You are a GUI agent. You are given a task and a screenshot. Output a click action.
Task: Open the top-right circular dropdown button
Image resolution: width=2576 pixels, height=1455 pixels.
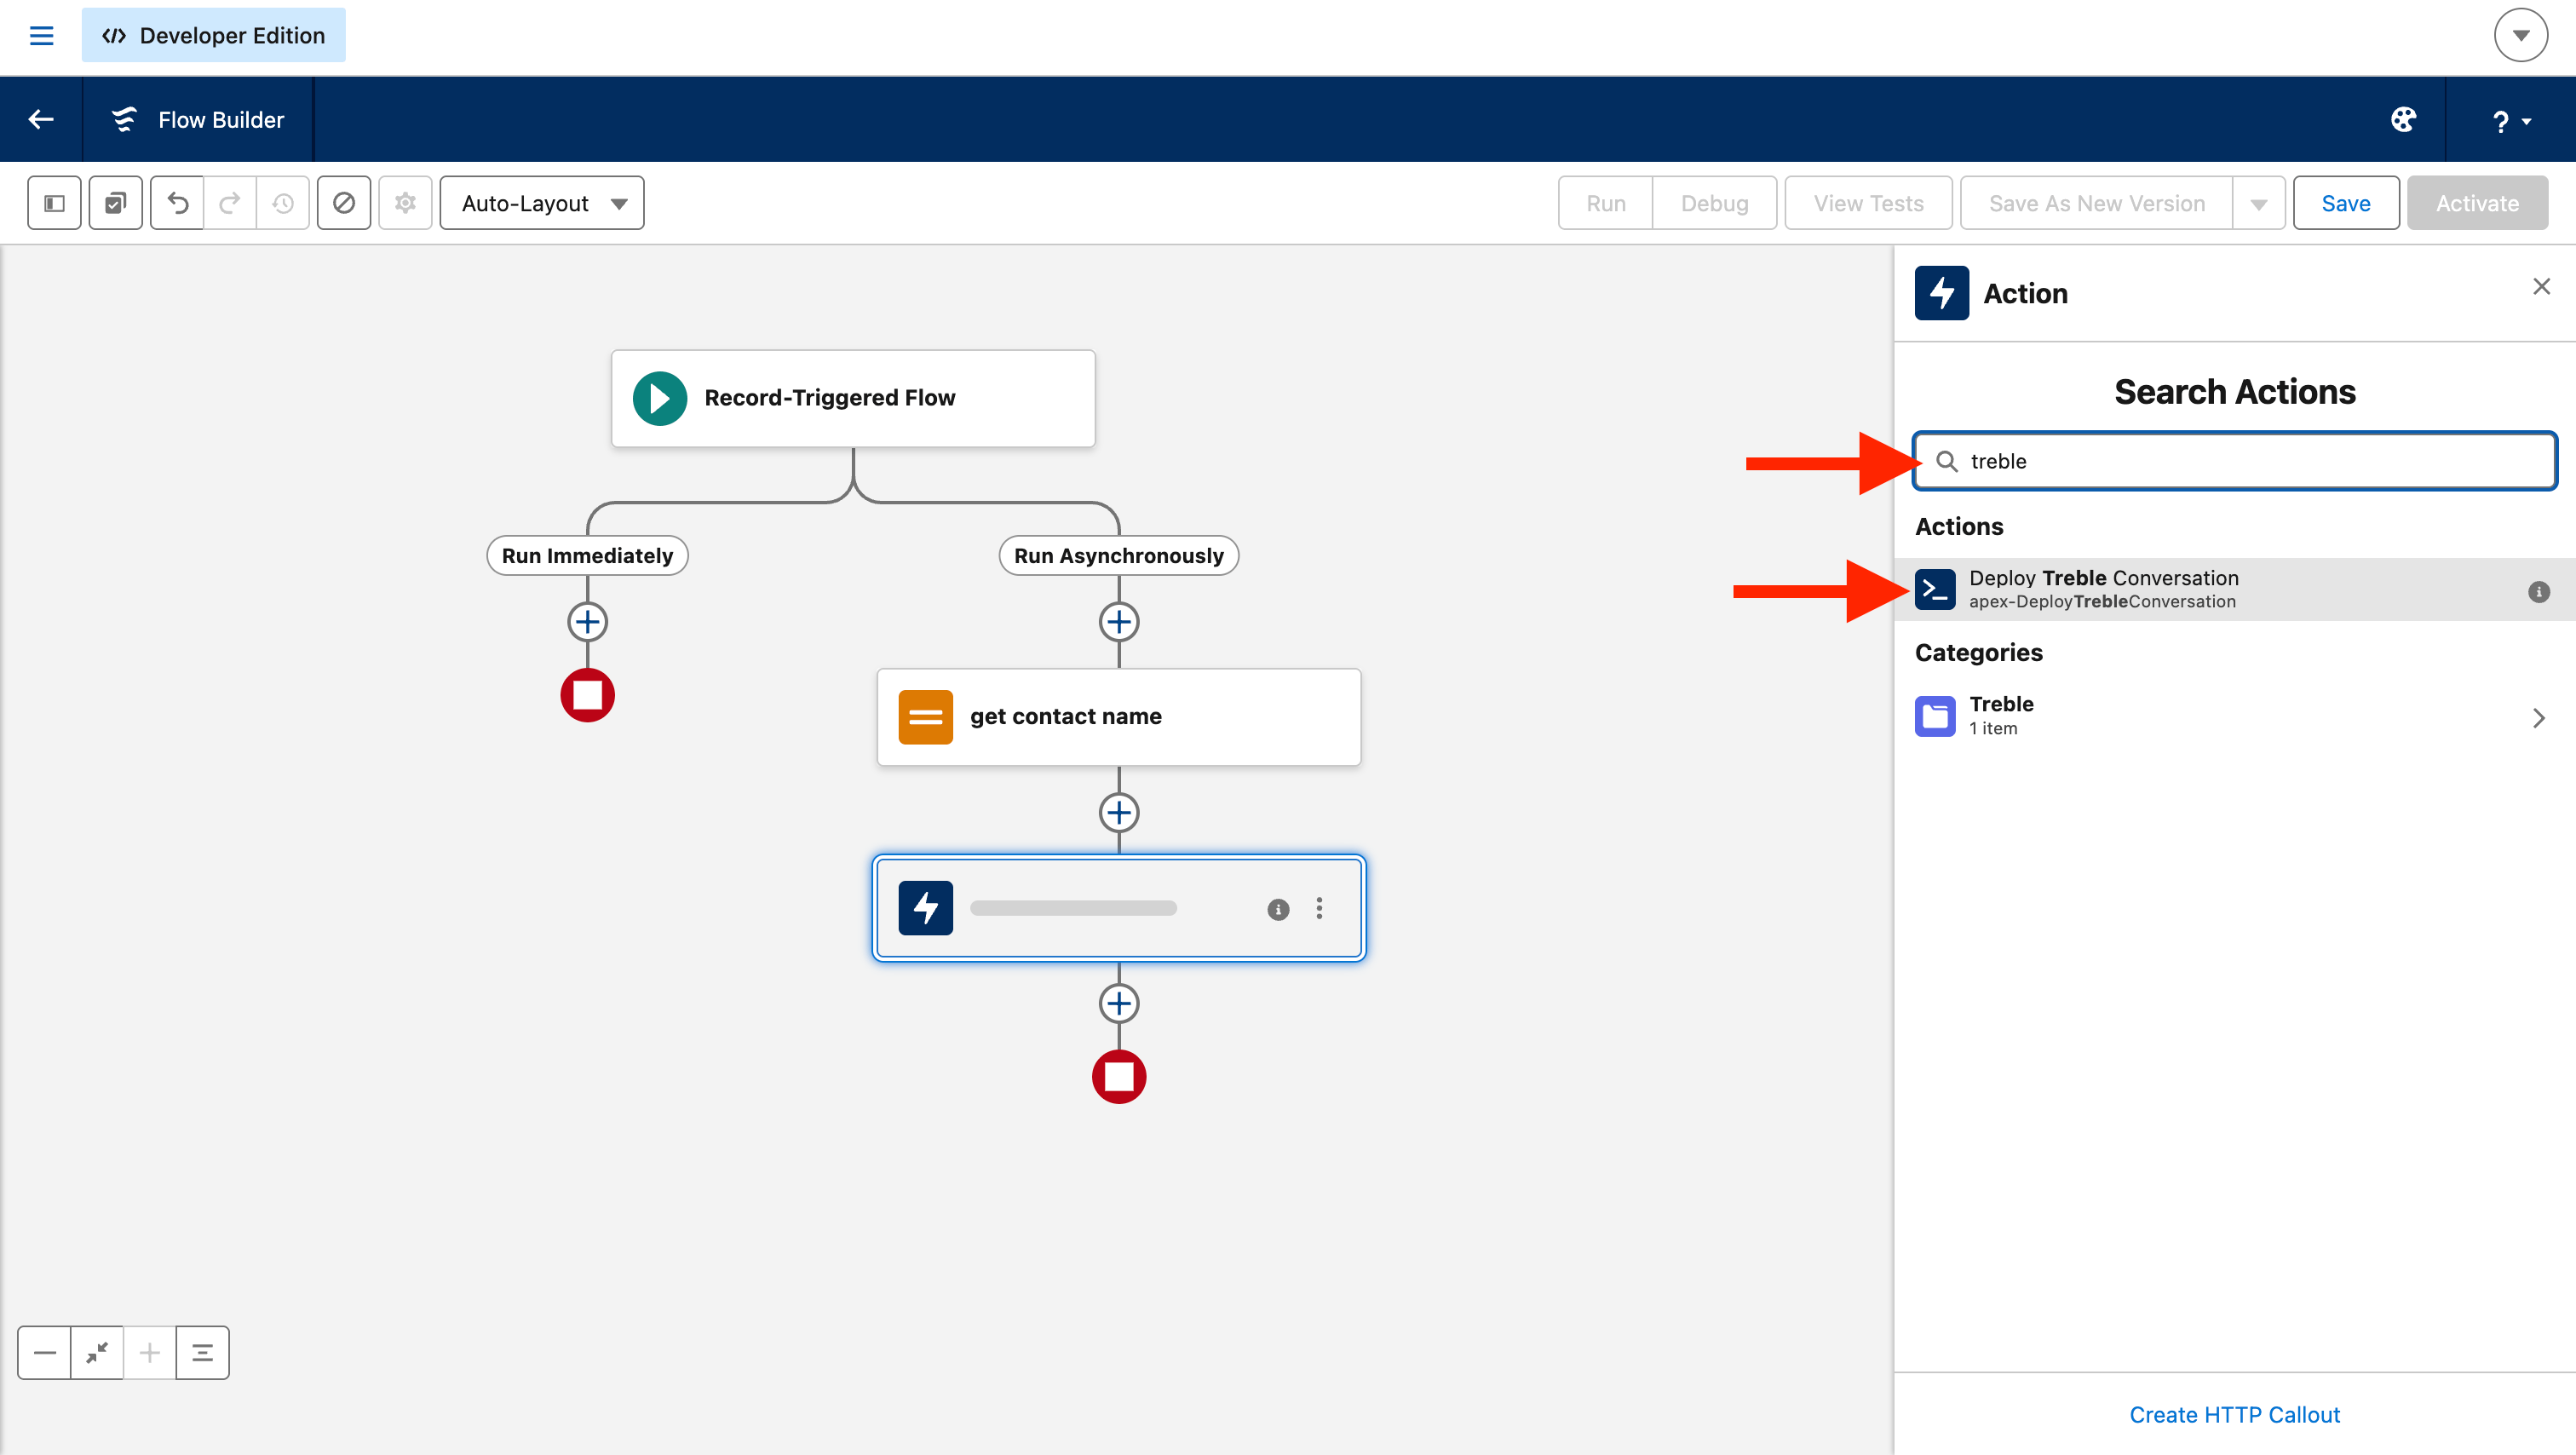point(2520,36)
